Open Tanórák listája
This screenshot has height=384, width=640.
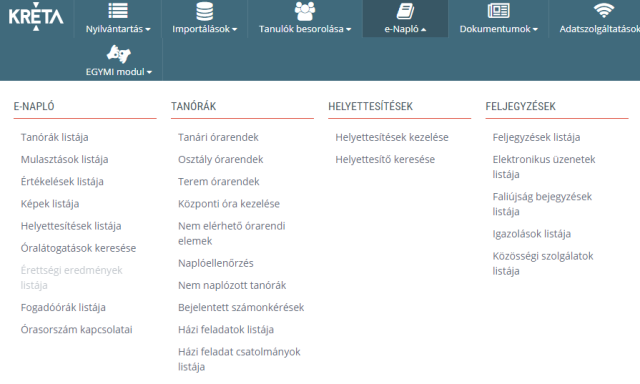click(55, 138)
